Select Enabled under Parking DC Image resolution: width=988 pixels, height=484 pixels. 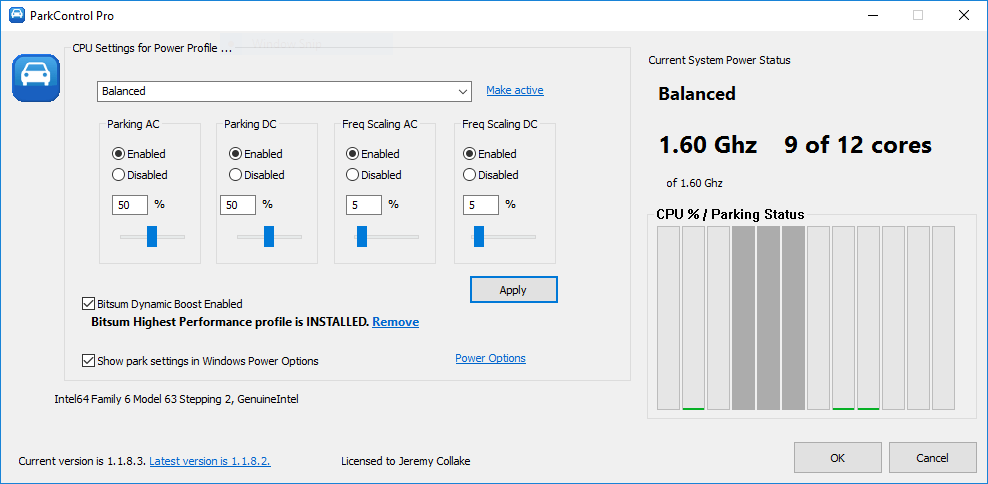click(256, 154)
